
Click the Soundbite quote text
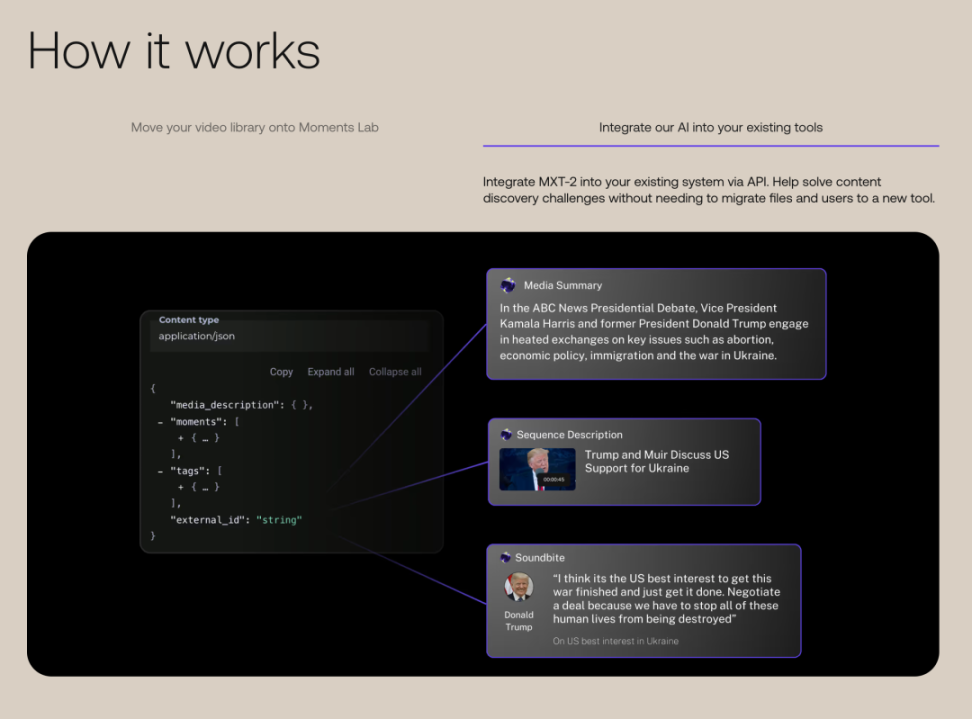point(666,599)
